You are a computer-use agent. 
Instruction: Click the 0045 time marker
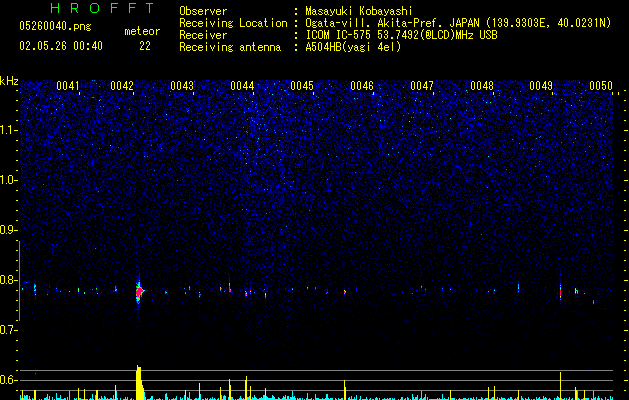[302, 86]
